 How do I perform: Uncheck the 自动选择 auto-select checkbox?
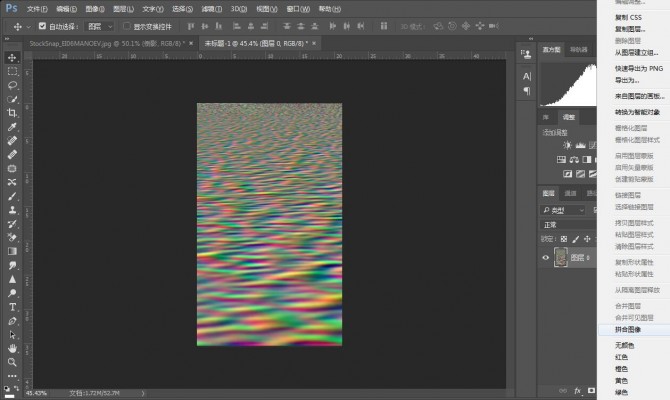coord(41,27)
